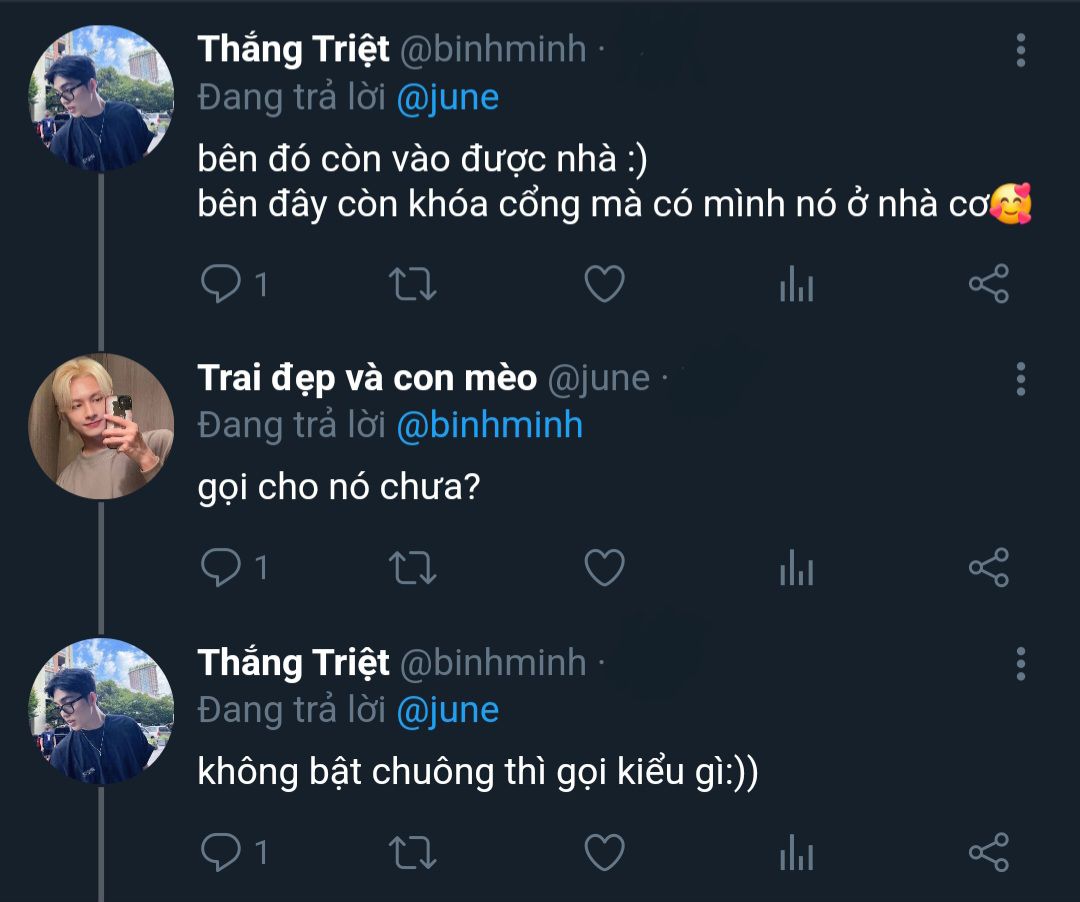
Task: Open Thắng Triệt avatar on first tweet
Action: click(x=101, y=98)
